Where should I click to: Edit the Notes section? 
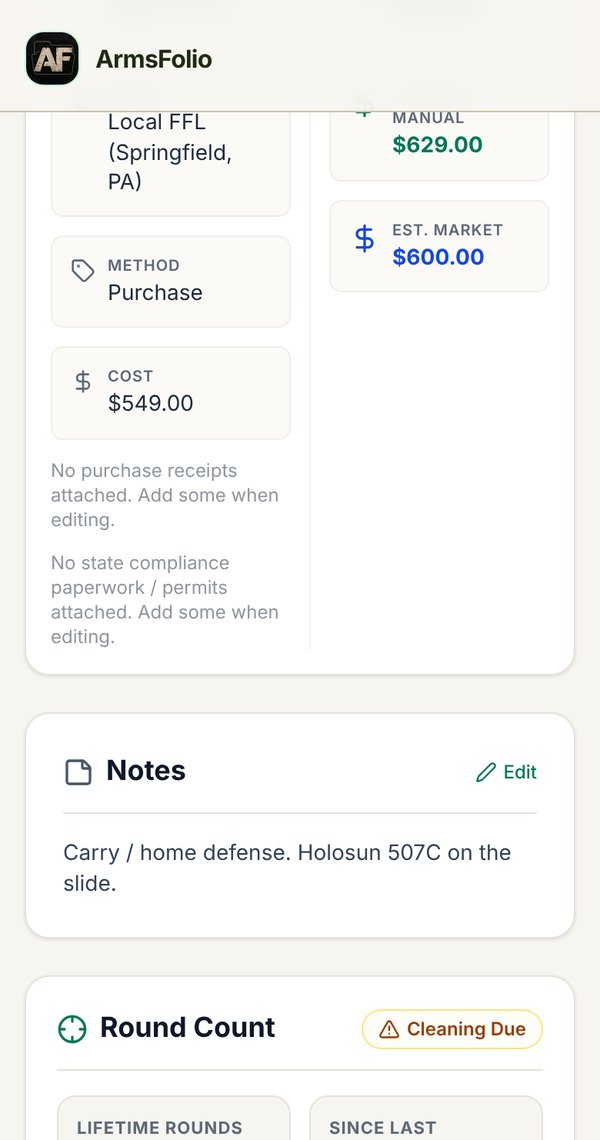click(506, 772)
